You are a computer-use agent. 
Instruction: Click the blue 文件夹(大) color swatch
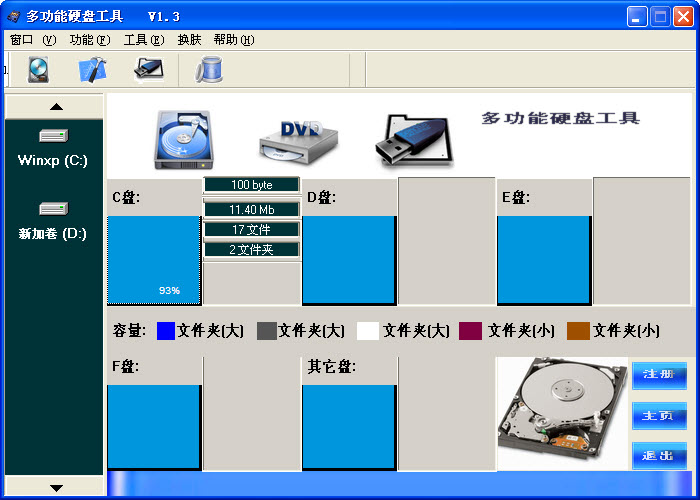coord(167,331)
